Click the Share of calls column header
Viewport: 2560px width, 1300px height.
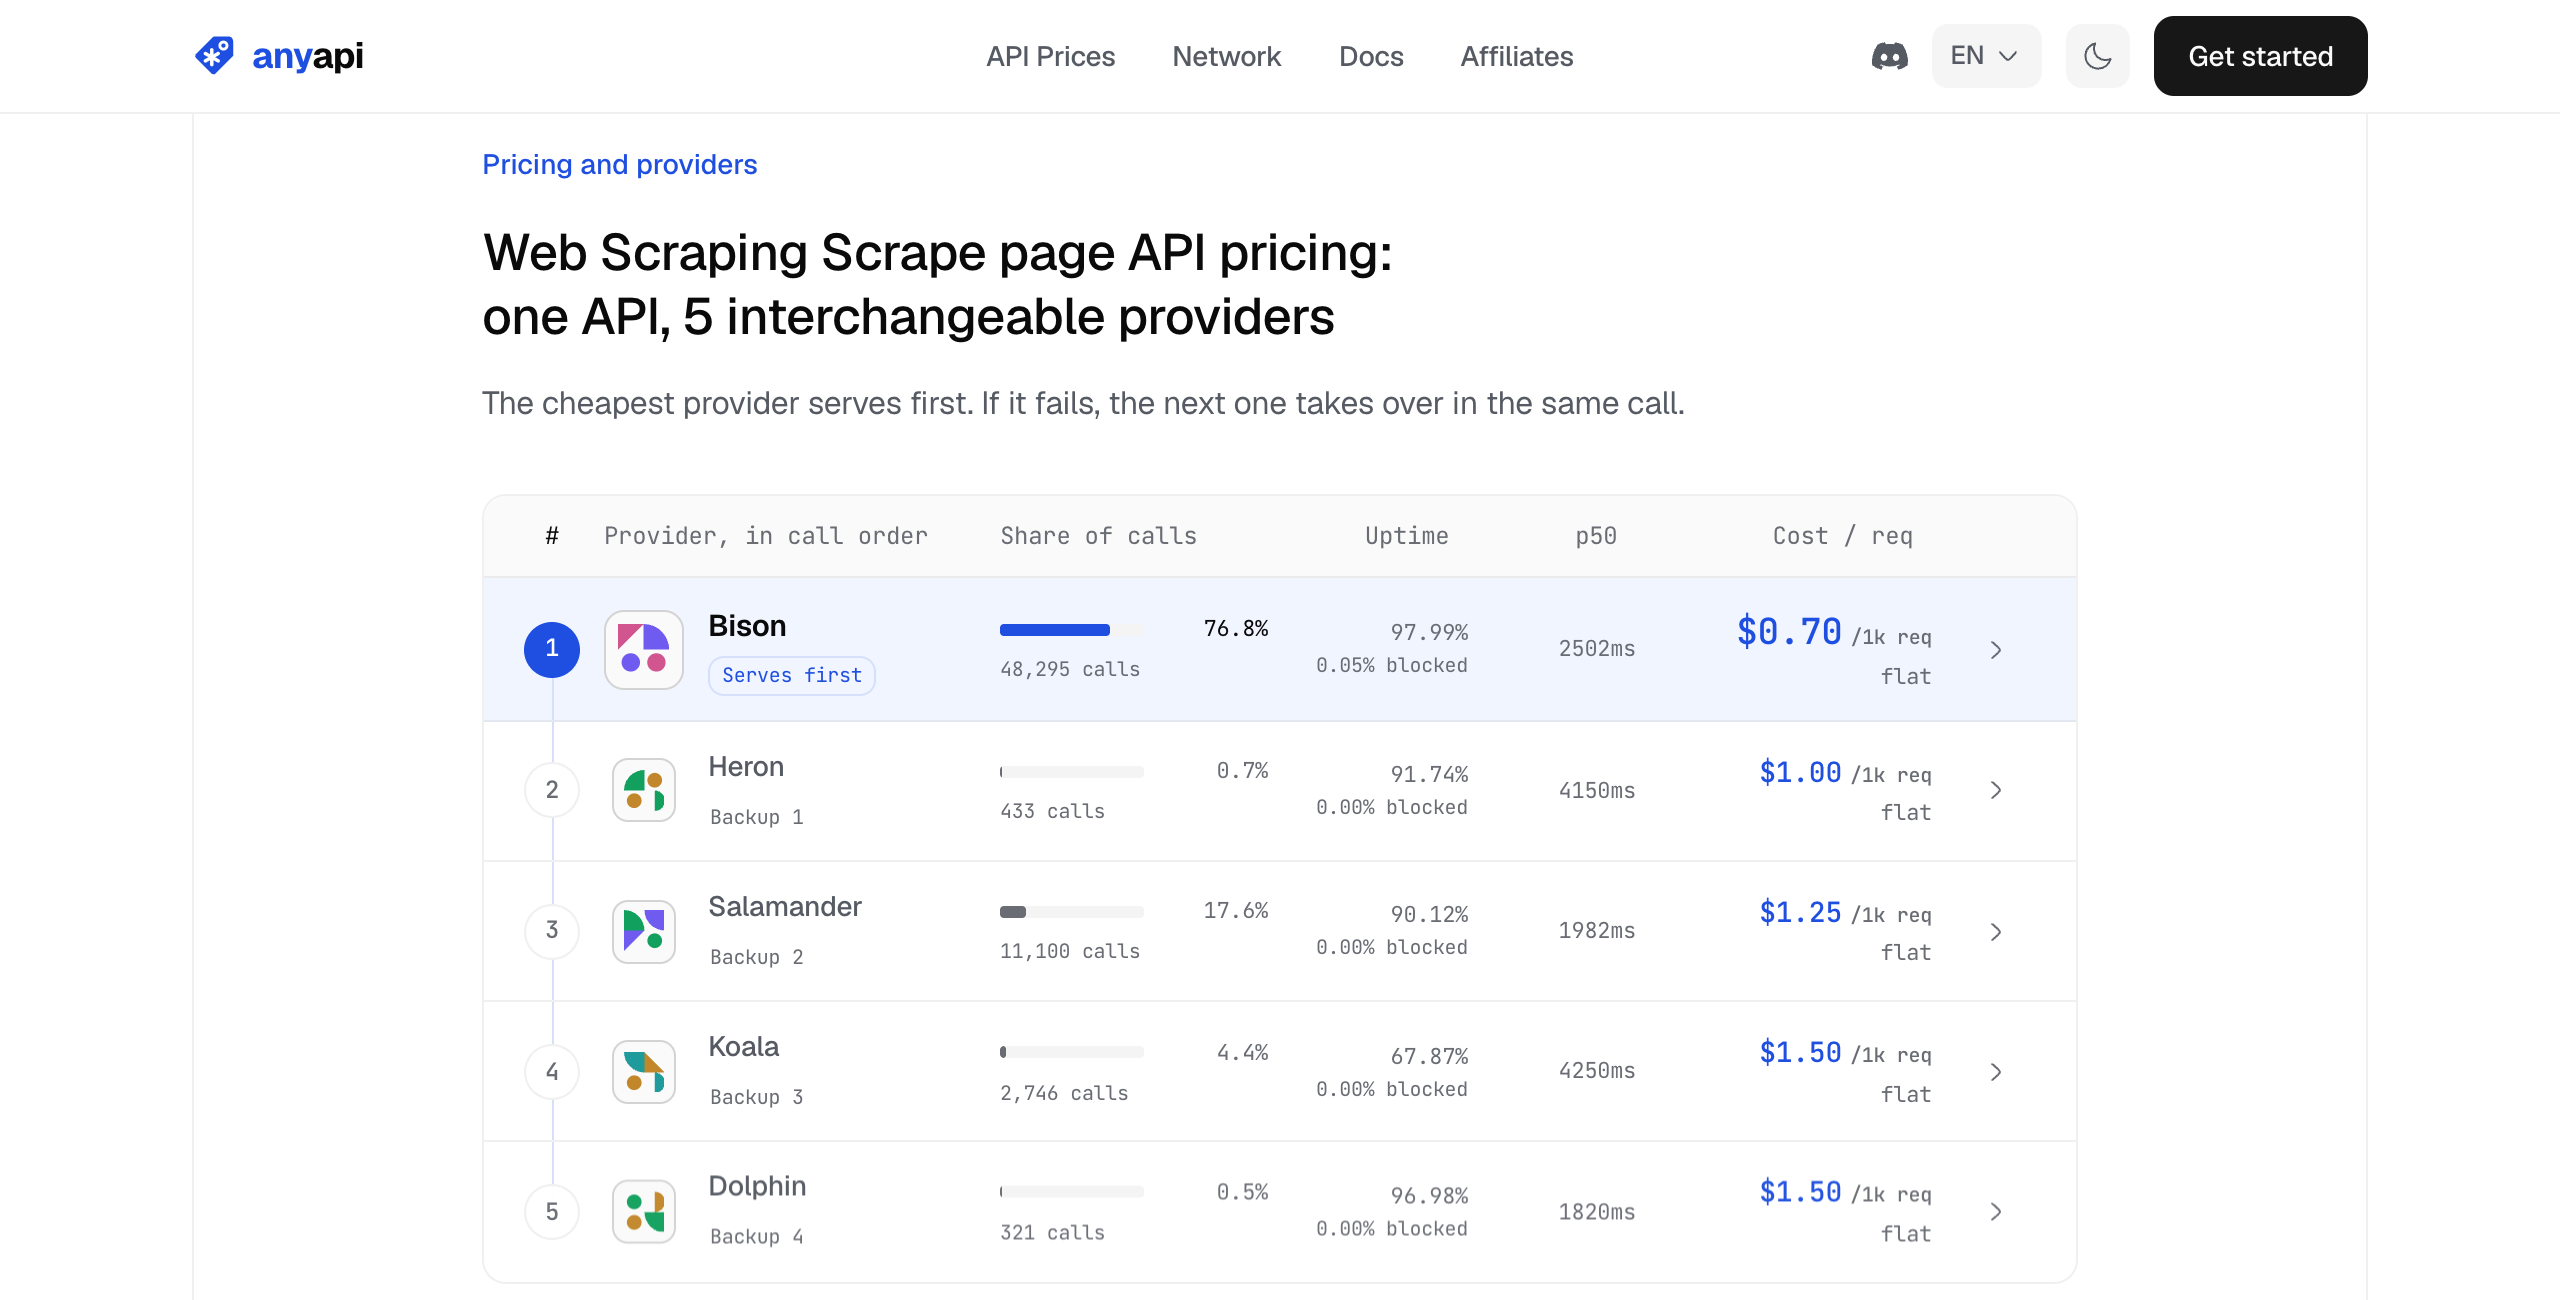pos(1098,536)
